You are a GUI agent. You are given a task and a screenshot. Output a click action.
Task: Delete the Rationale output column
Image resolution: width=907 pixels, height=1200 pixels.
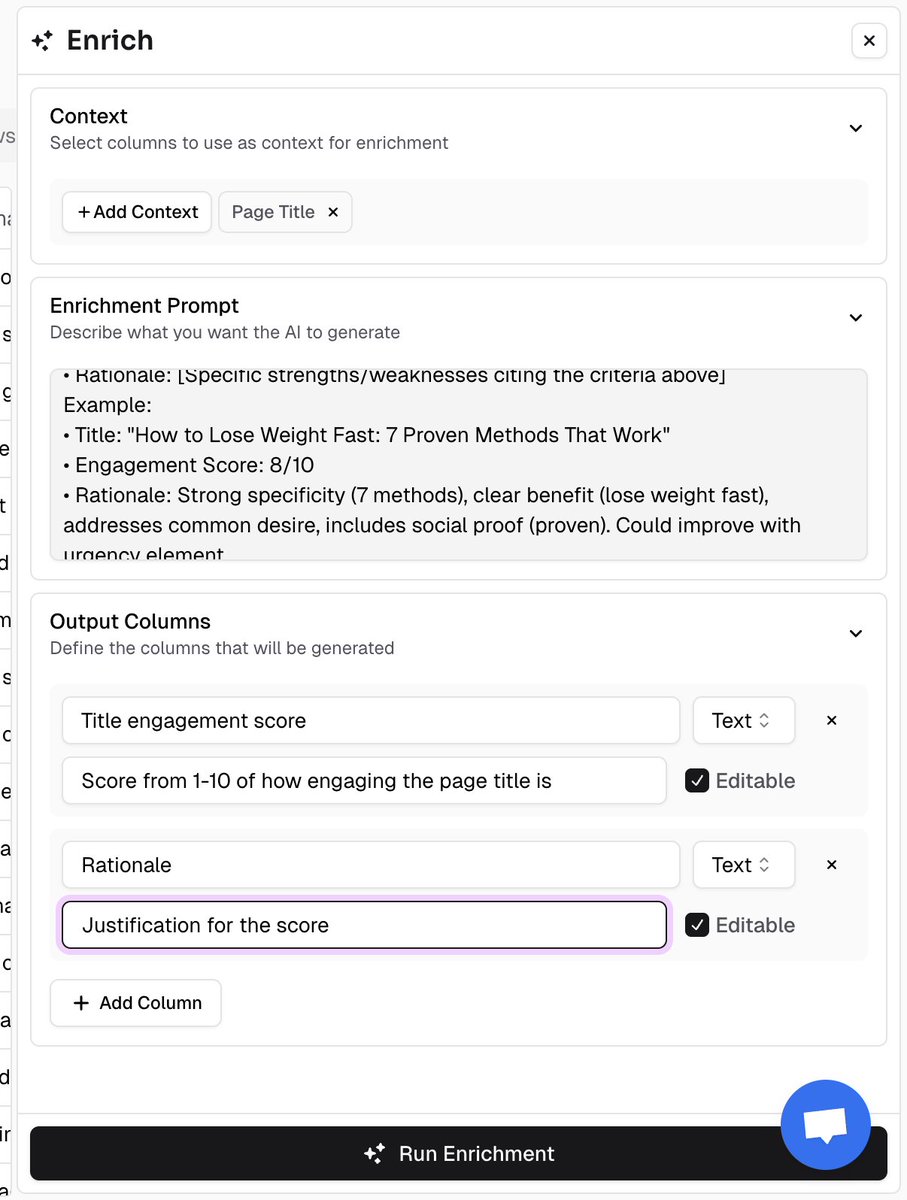coord(831,865)
